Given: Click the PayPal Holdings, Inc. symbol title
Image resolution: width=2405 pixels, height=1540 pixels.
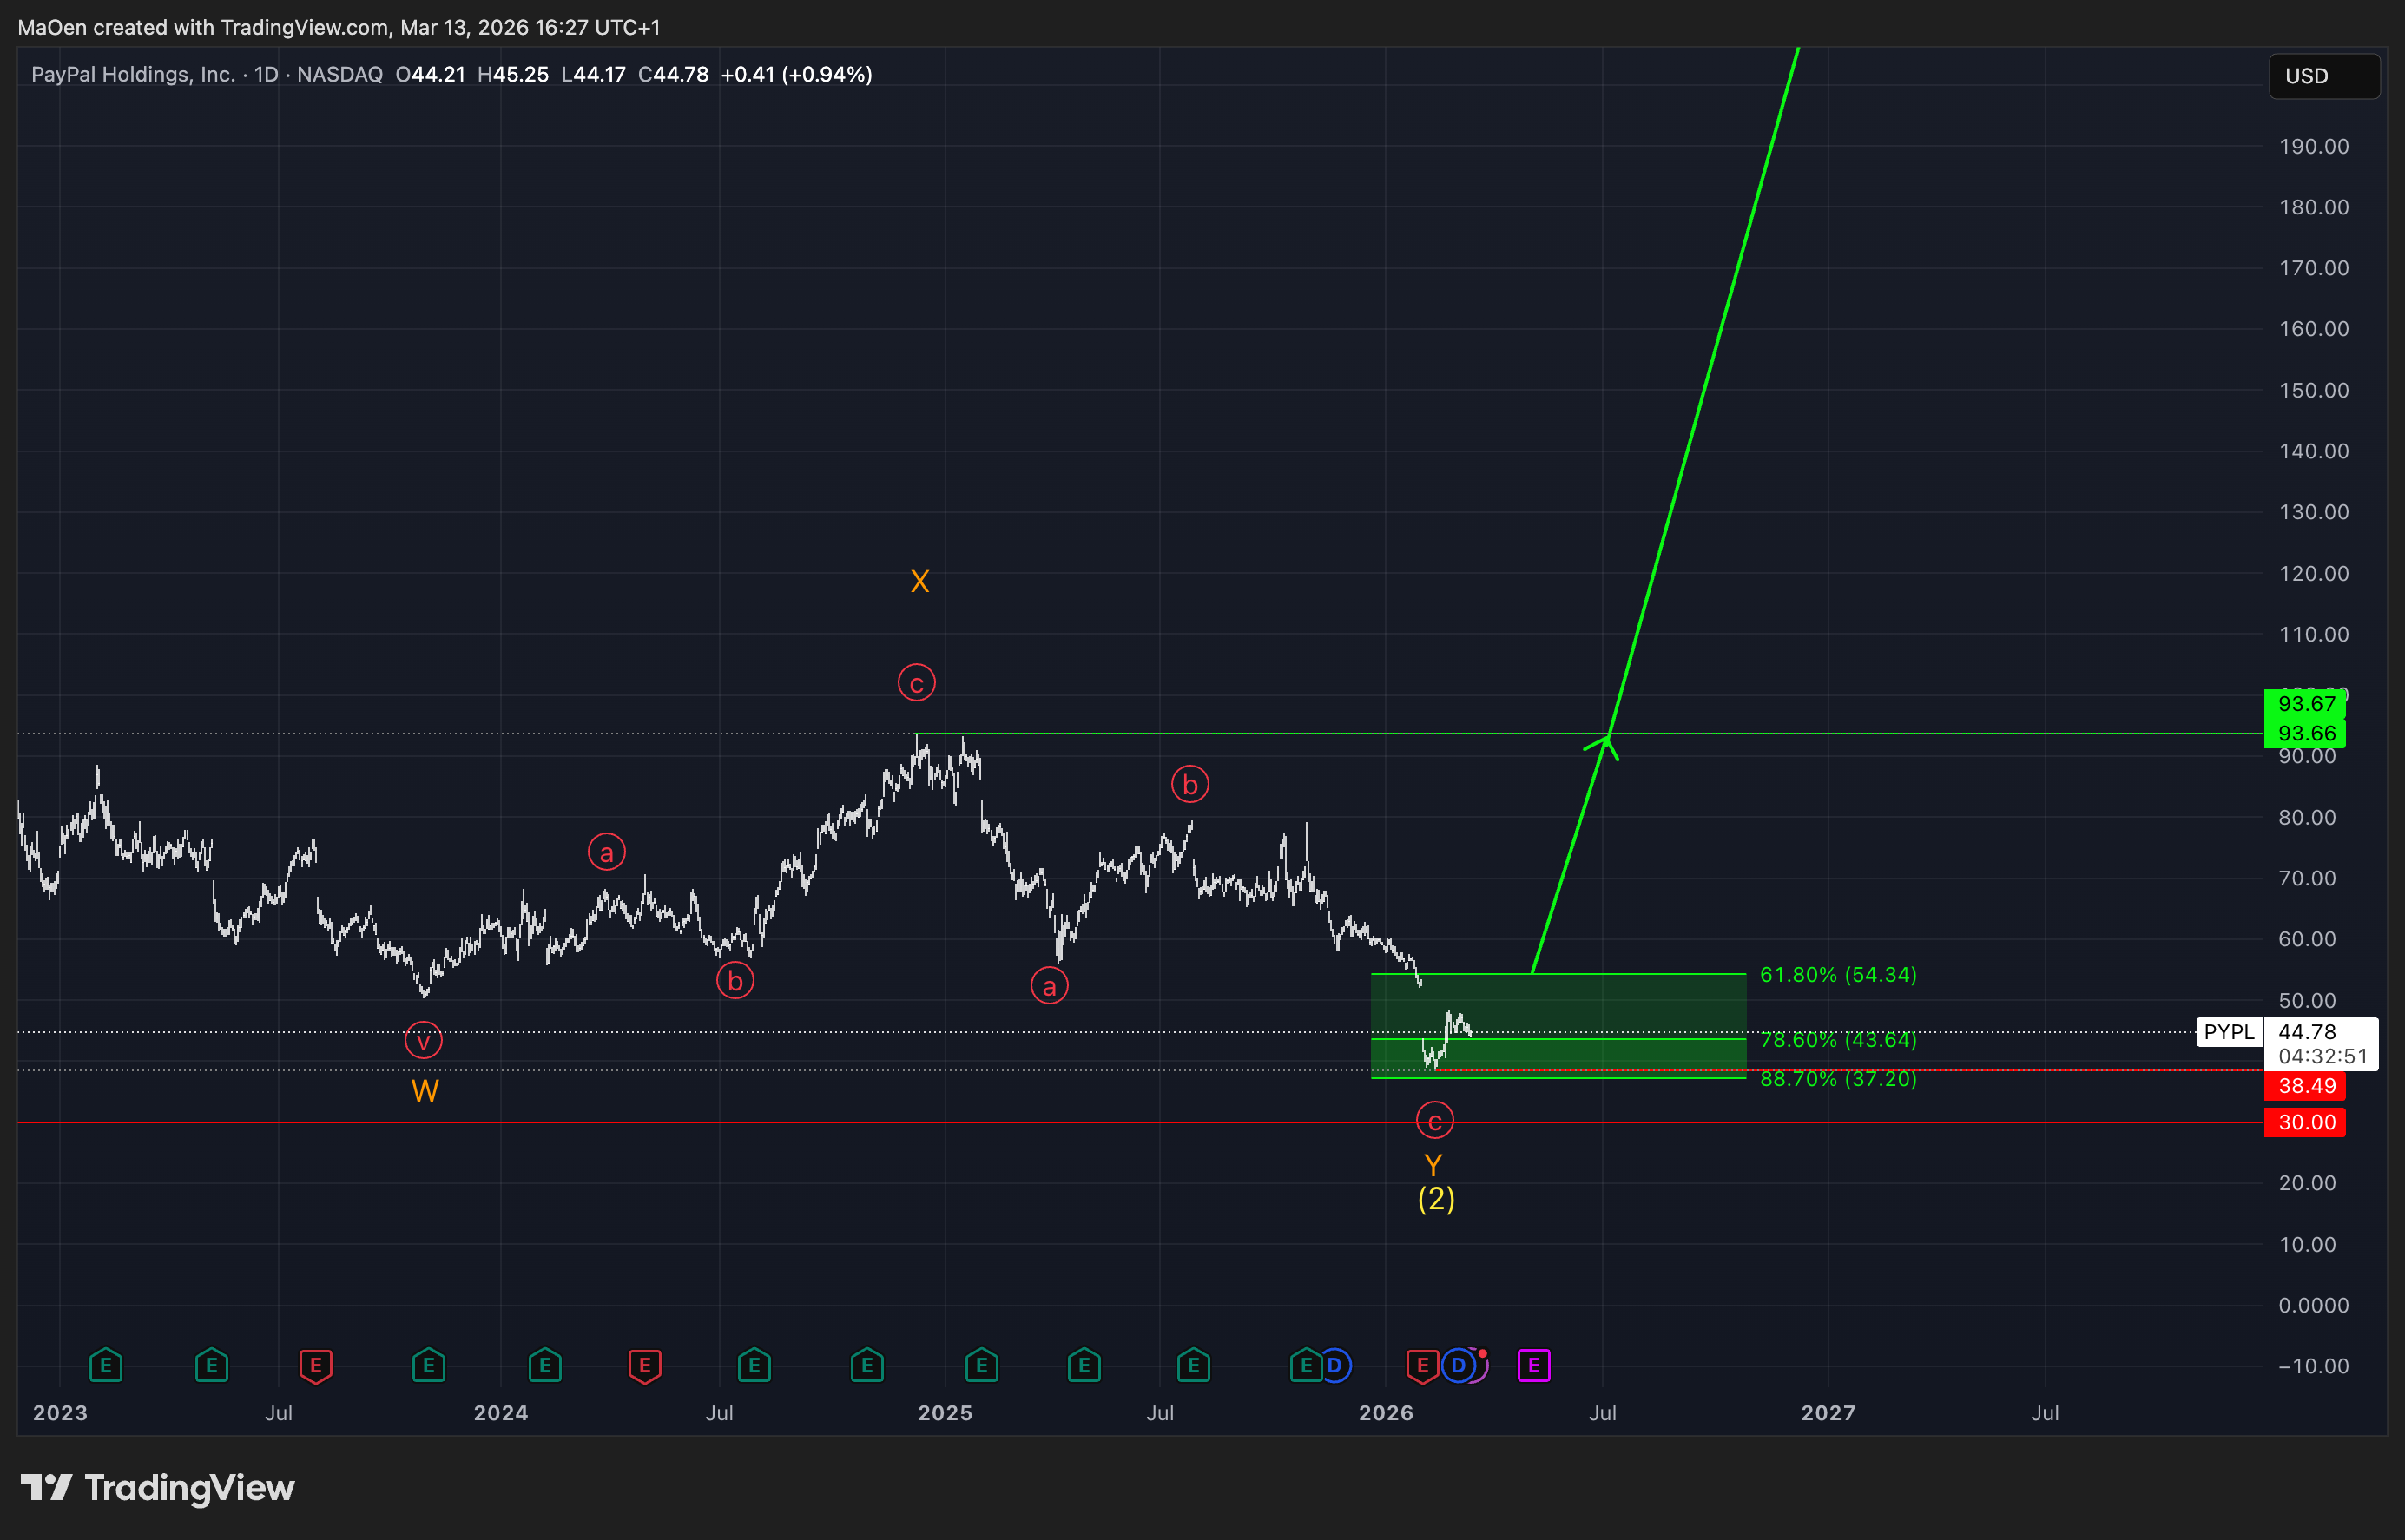Looking at the screenshot, I should point(133,74).
